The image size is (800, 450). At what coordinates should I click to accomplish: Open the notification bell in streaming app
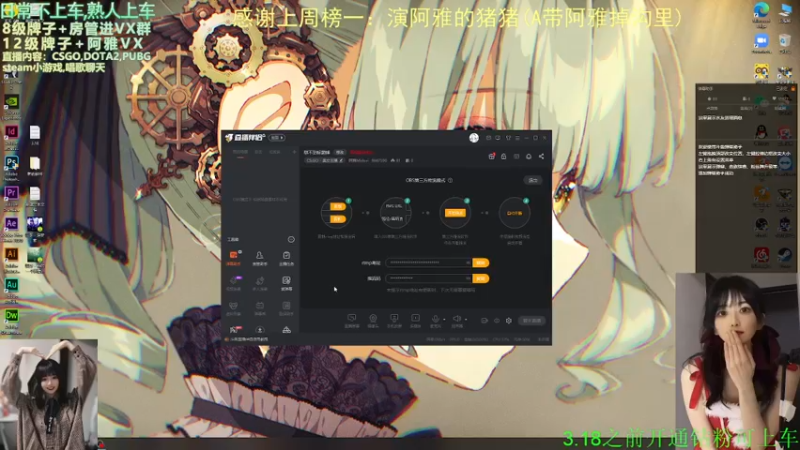point(529,156)
